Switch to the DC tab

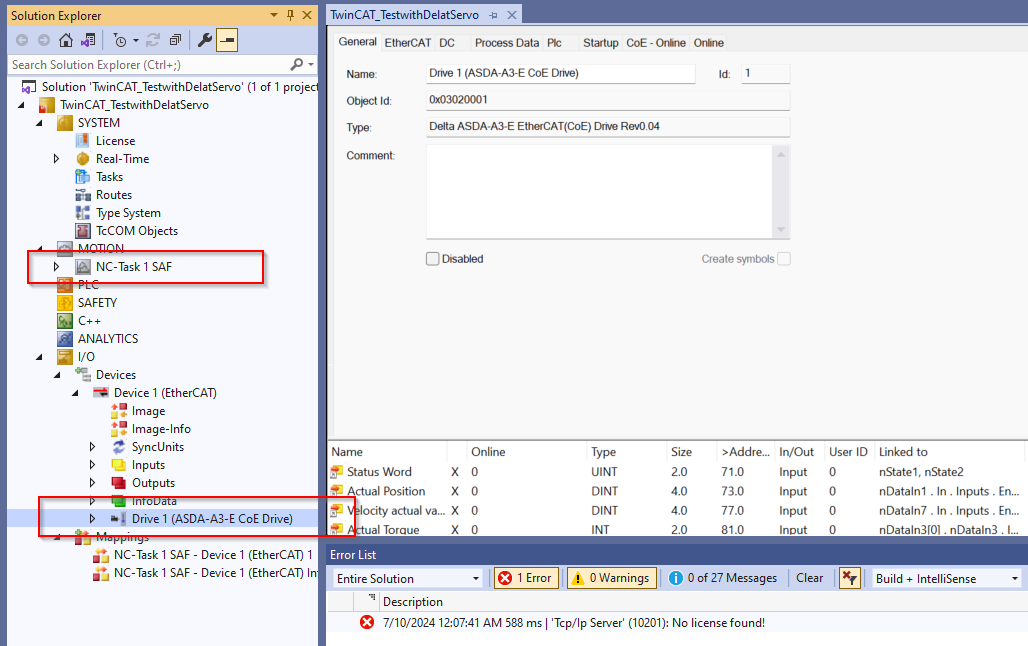pyautogui.click(x=447, y=43)
